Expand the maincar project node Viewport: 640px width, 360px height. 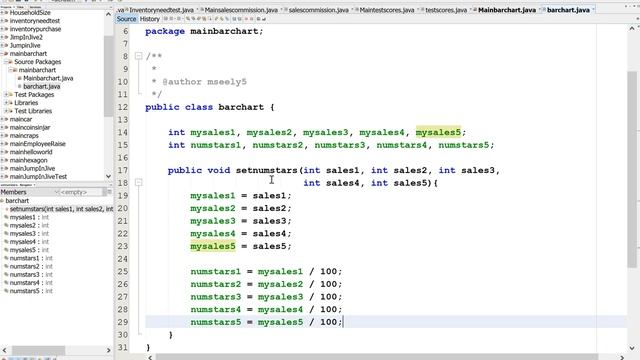tap(2, 119)
